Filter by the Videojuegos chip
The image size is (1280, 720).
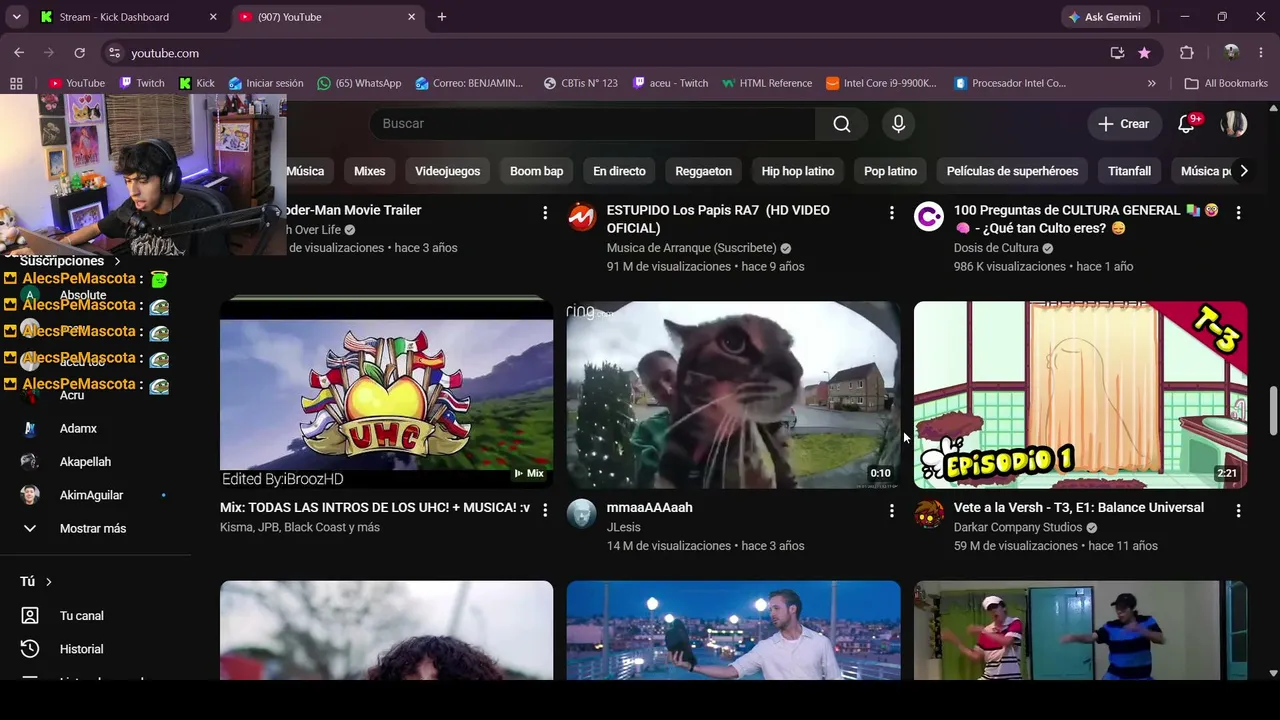pos(447,171)
